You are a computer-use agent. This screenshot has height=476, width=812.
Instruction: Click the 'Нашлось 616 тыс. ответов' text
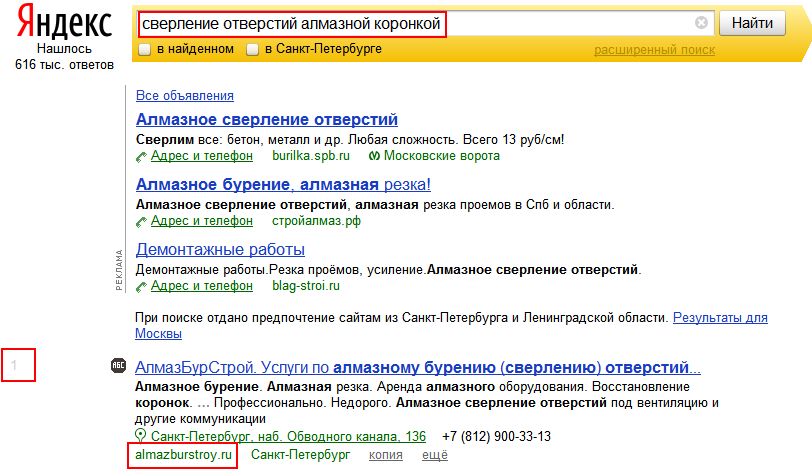click(x=64, y=56)
